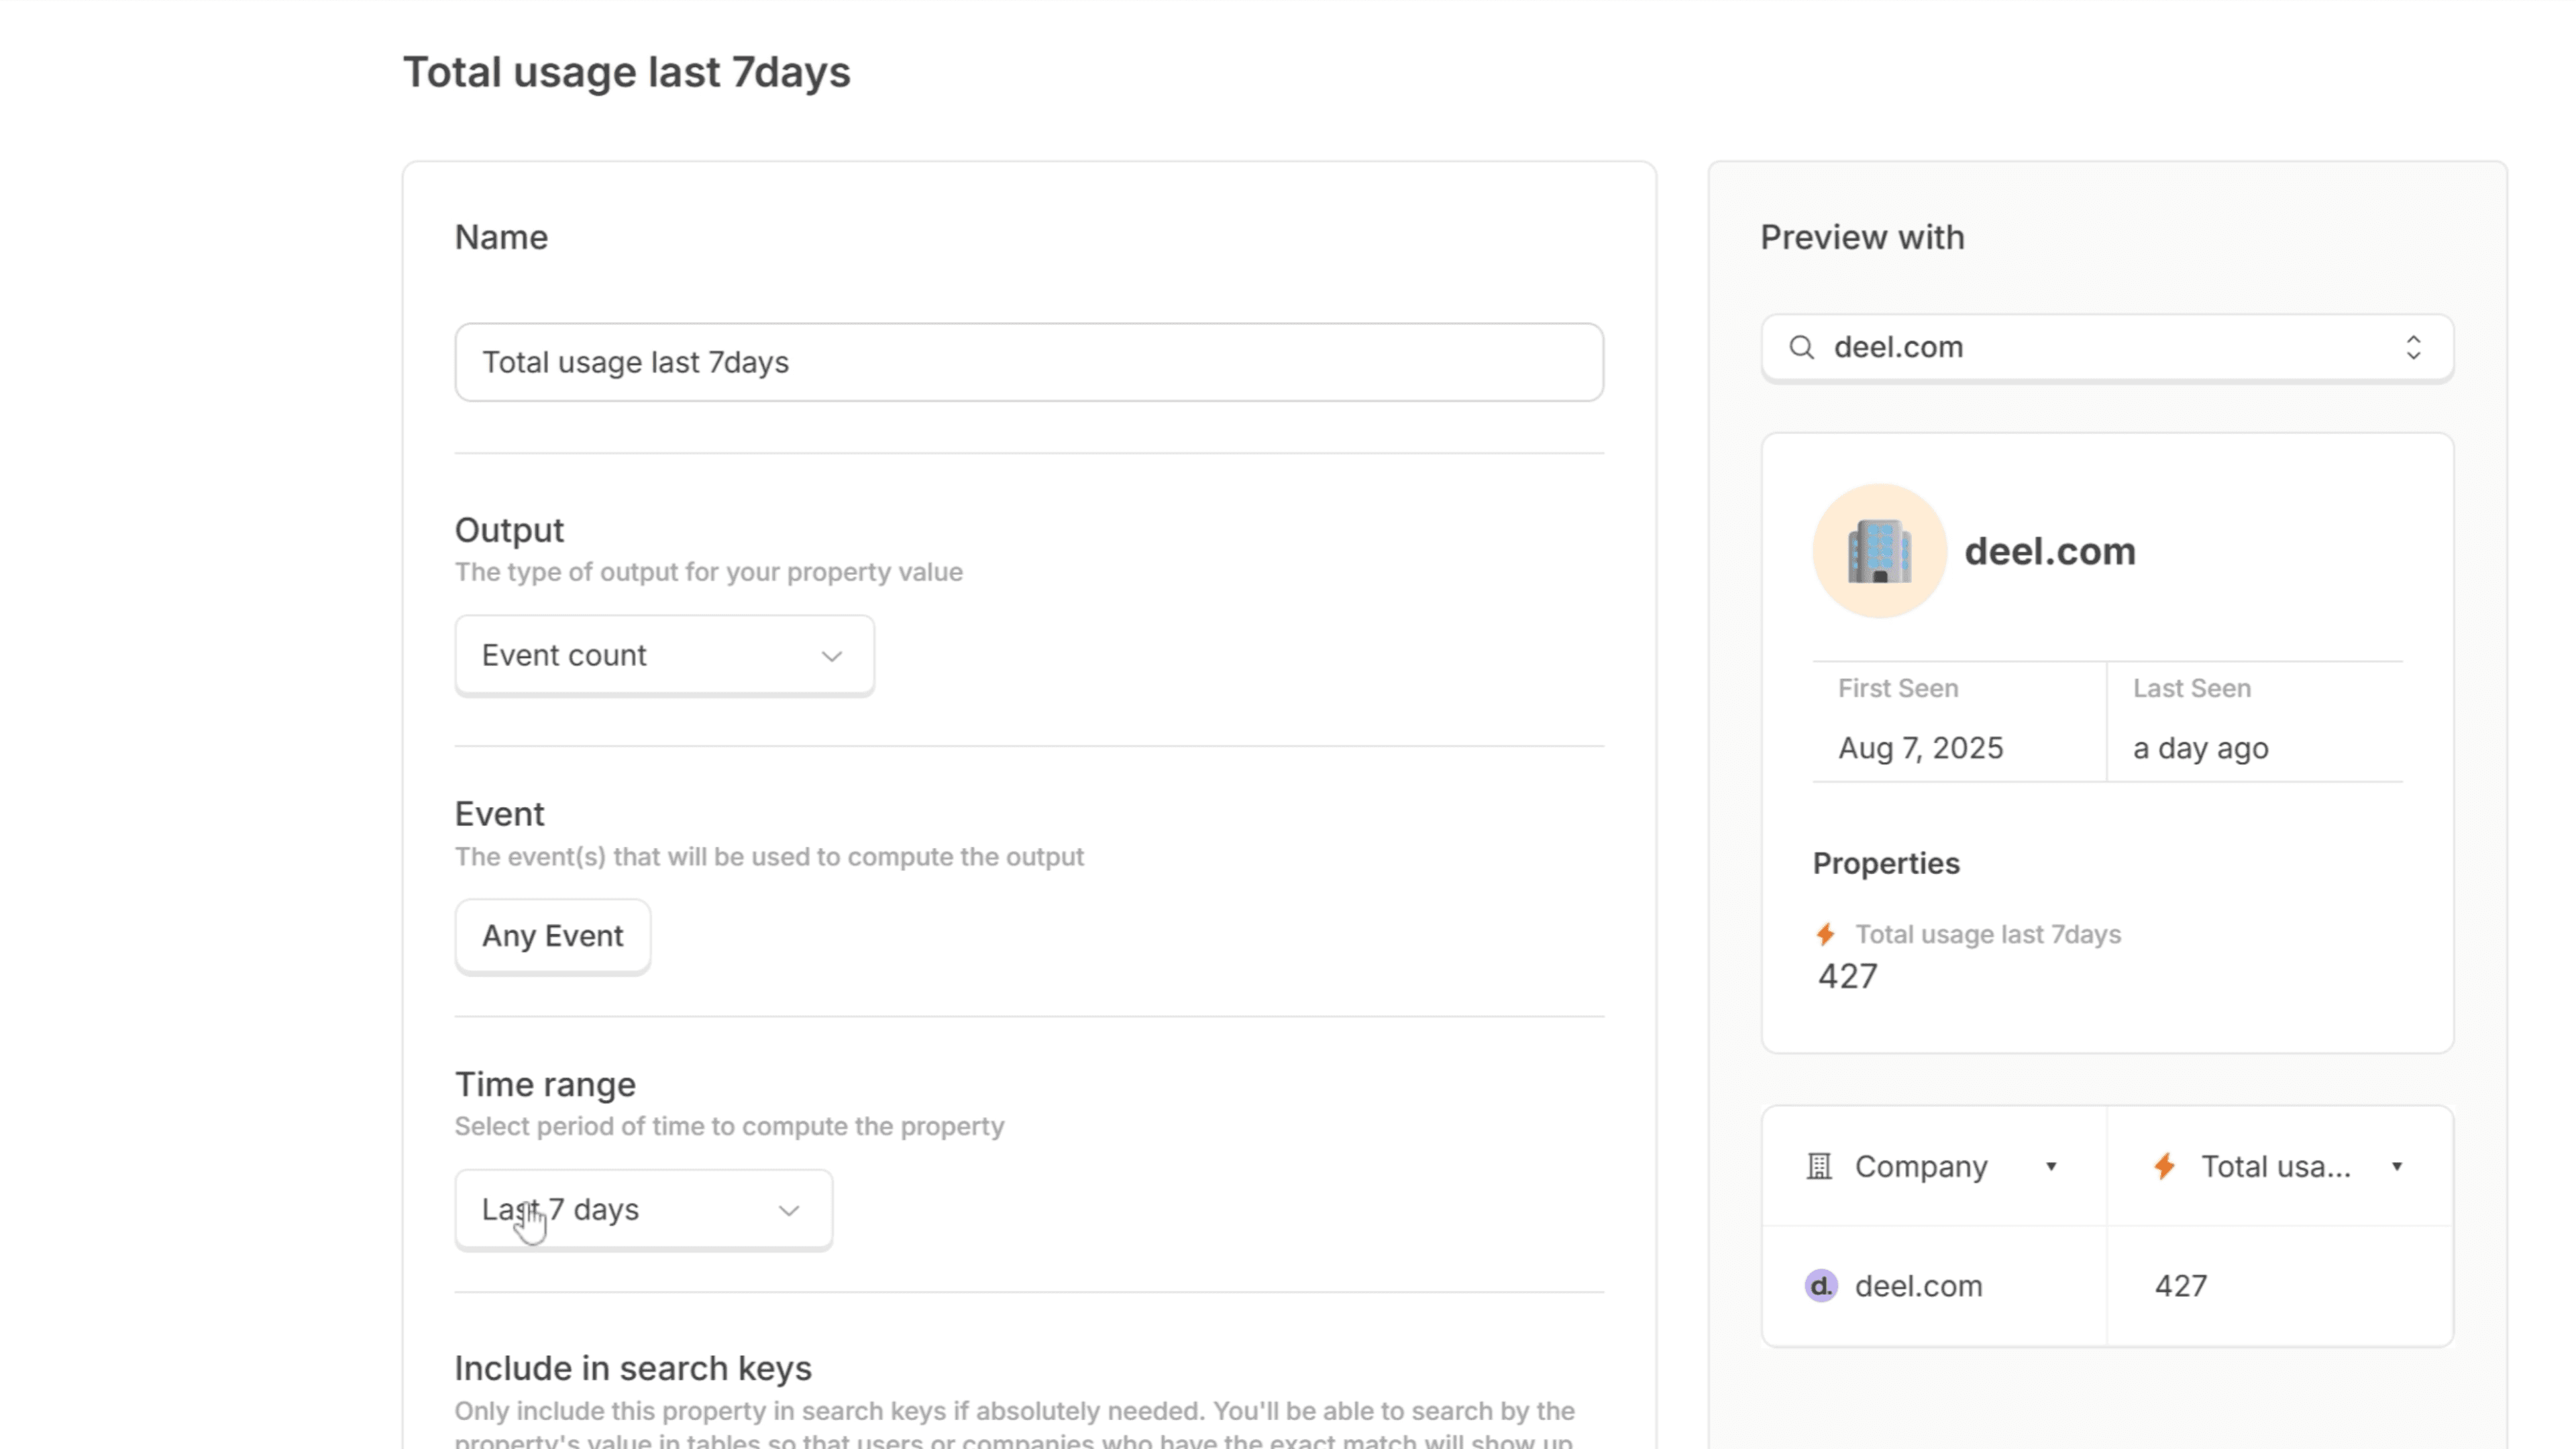Click the deel.com company title in preview card
This screenshot has width=2576, height=1449.
point(2049,551)
